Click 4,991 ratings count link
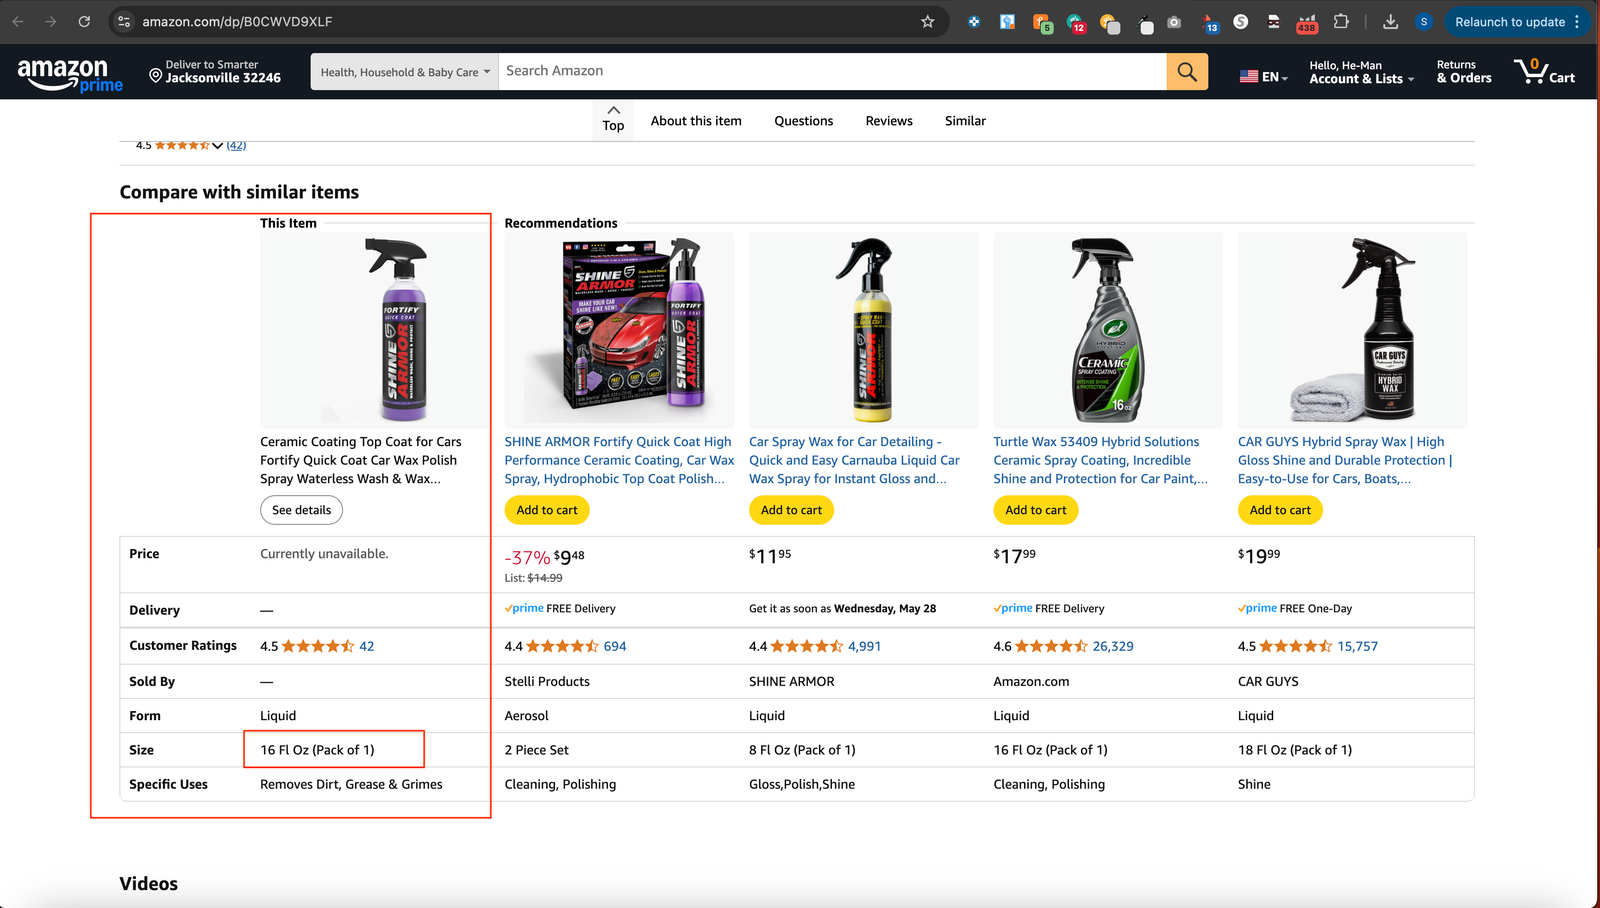Viewport: 1600px width, 908px height. point(865,646)
